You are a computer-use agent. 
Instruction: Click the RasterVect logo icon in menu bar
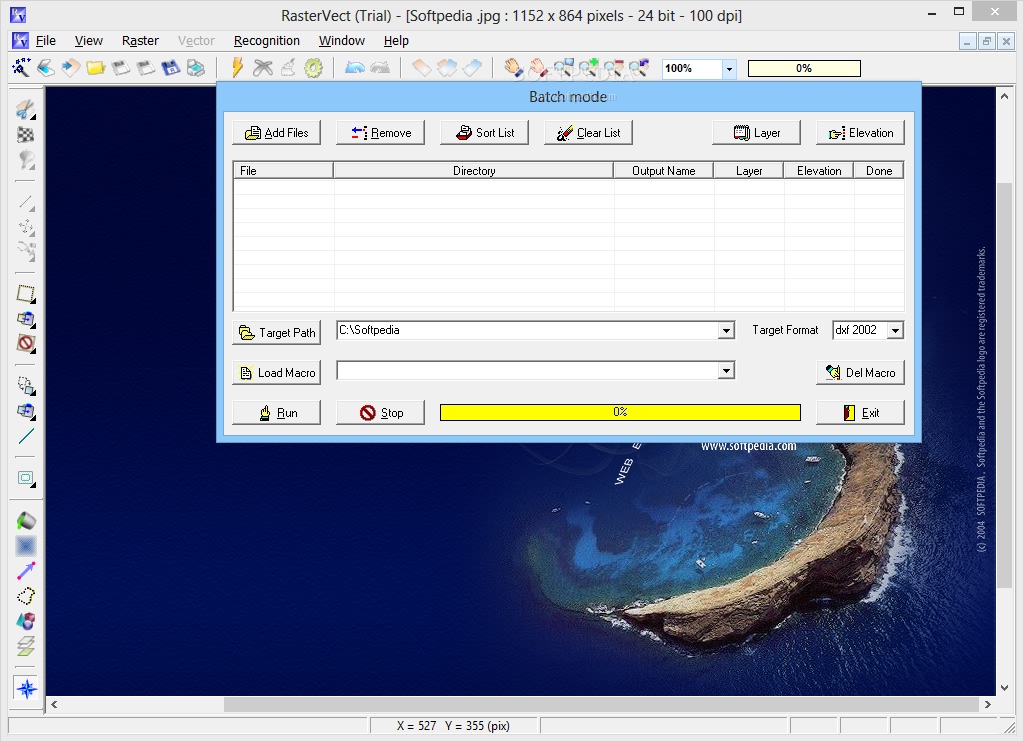coord(20,40)
